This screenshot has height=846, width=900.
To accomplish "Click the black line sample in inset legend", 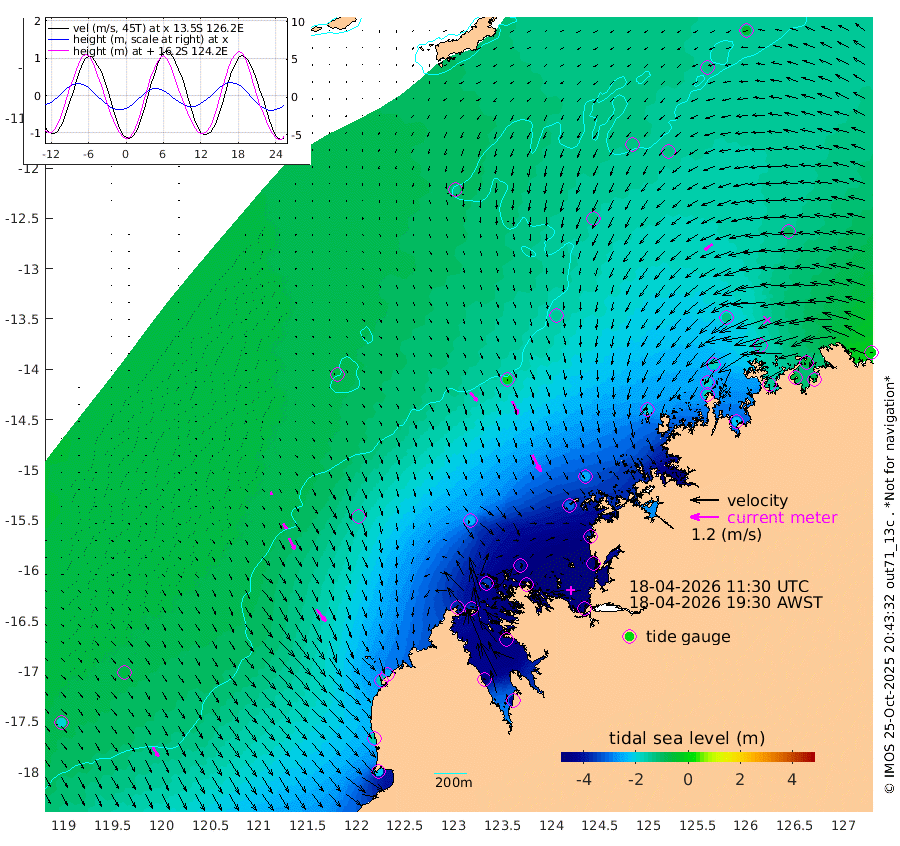I will (58, 28).
